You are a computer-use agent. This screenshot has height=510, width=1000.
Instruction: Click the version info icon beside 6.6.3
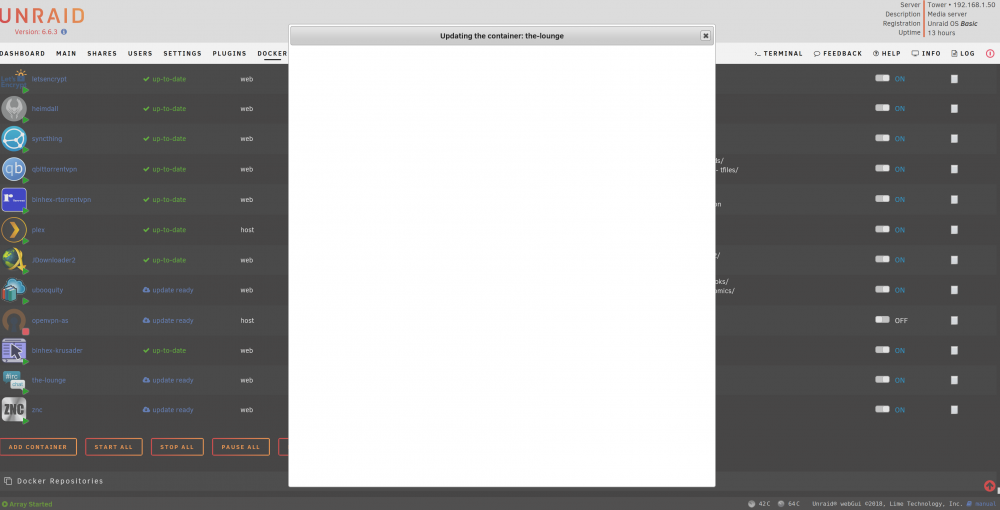point(64,32)
